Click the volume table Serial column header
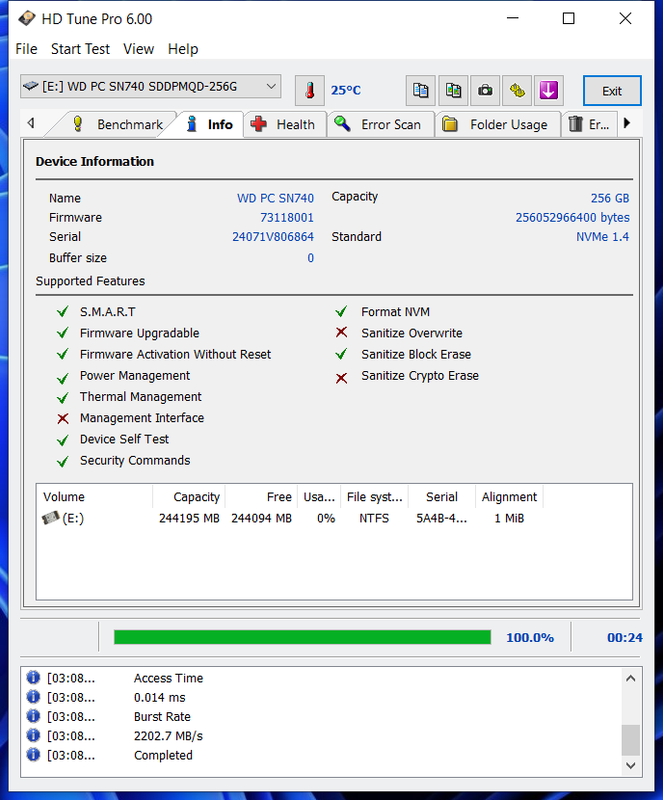Image resolution: width=663 pixels, height=800 pixels. 442,496
